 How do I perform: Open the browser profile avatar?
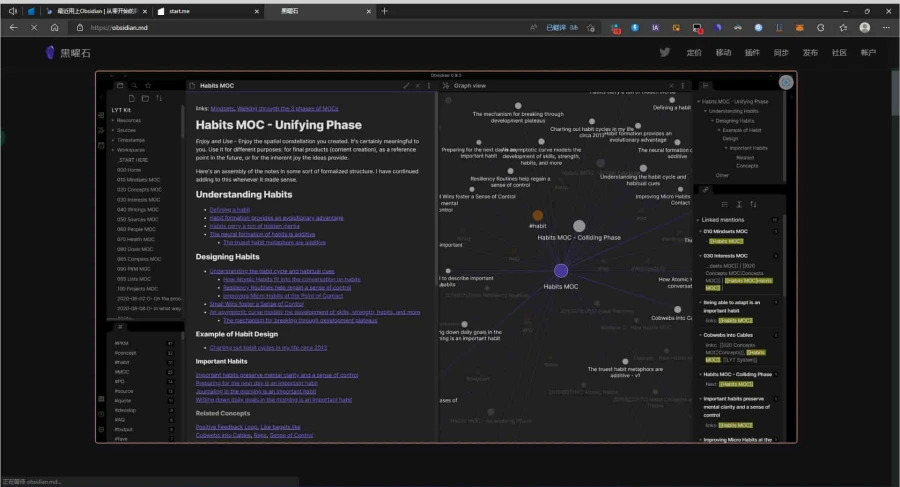865,28
